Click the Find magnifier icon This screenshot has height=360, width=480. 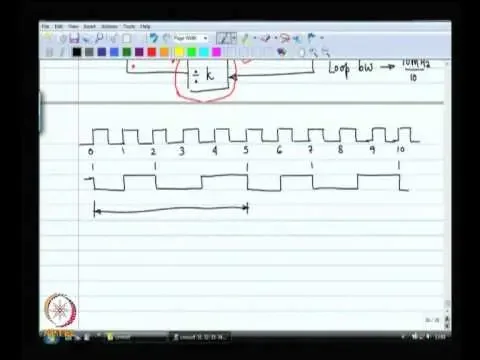click(x=99, y=39)
